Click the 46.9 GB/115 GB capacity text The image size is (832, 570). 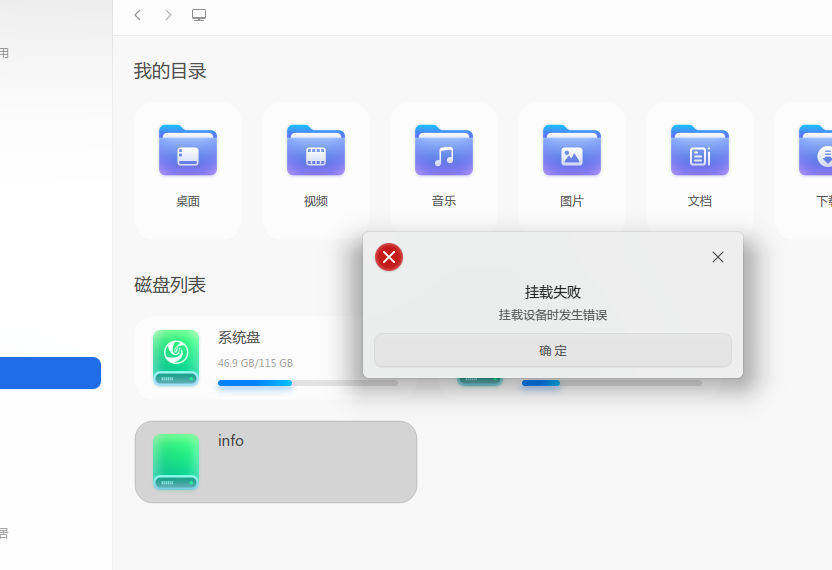pos(255,363)
